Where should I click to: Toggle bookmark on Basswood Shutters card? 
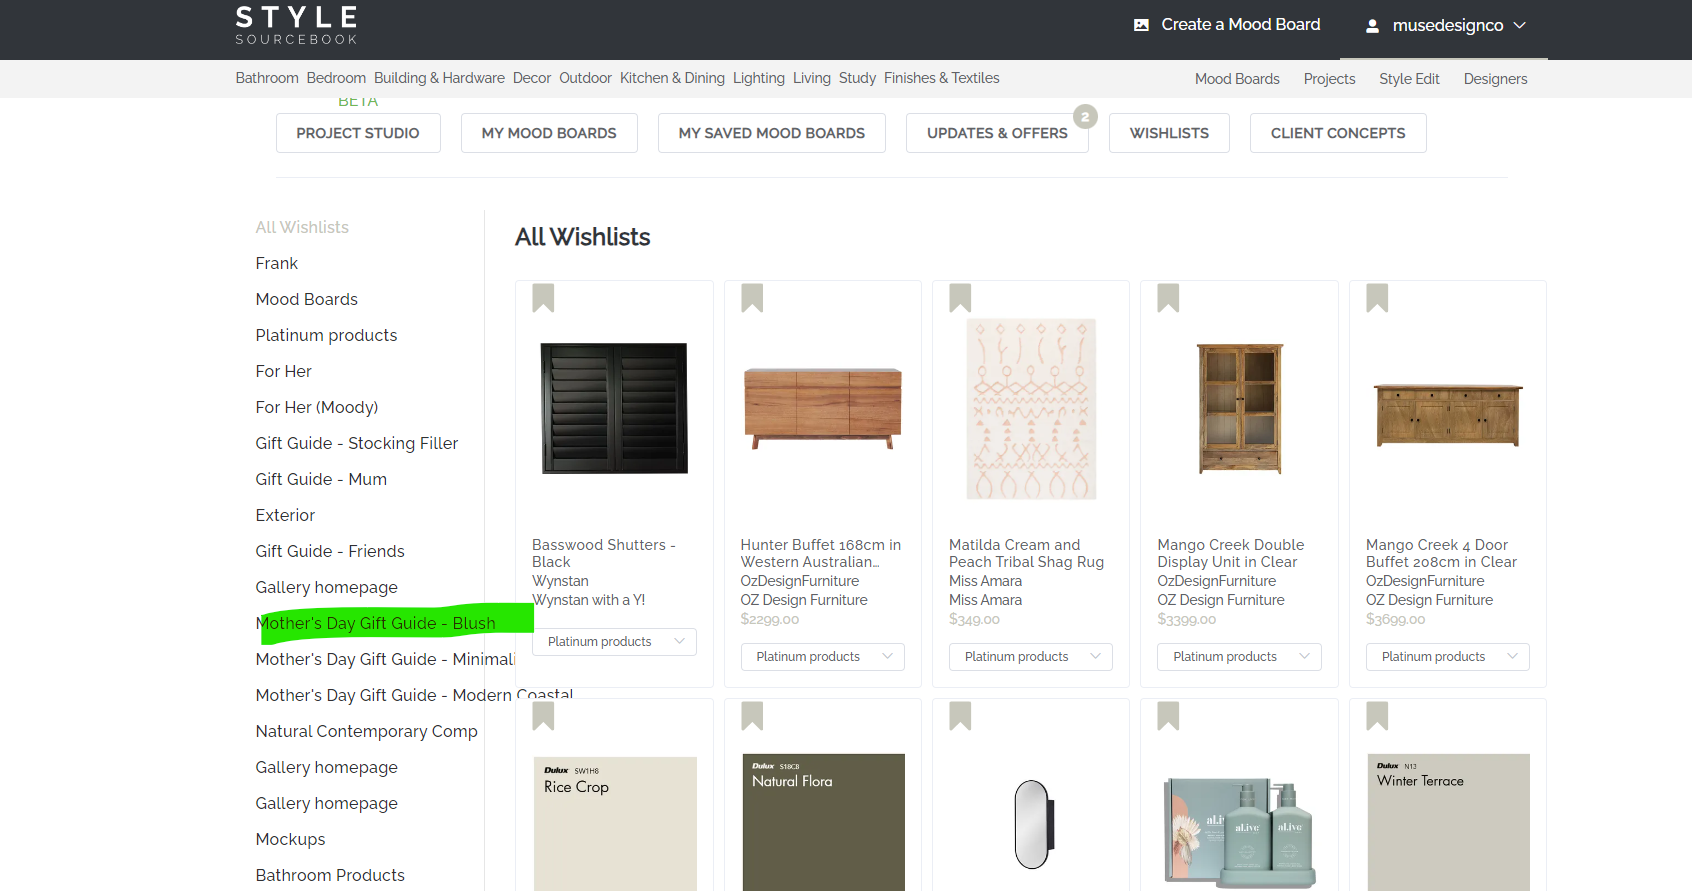(543, 298)
